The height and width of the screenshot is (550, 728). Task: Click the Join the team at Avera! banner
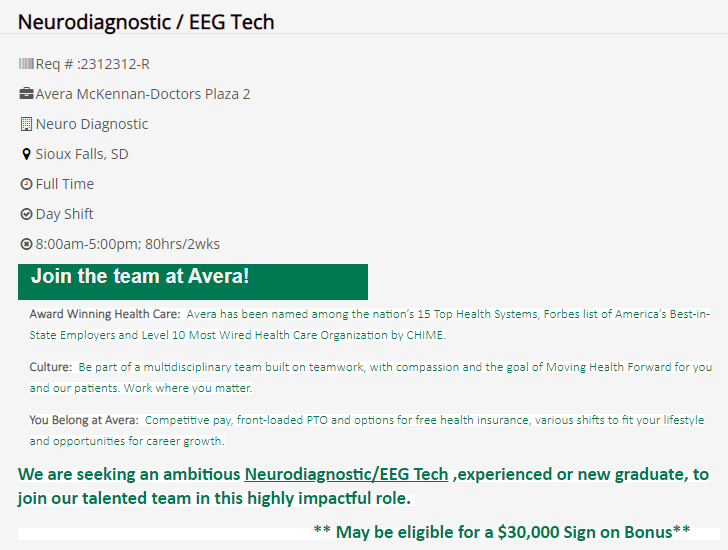point(193,282)
